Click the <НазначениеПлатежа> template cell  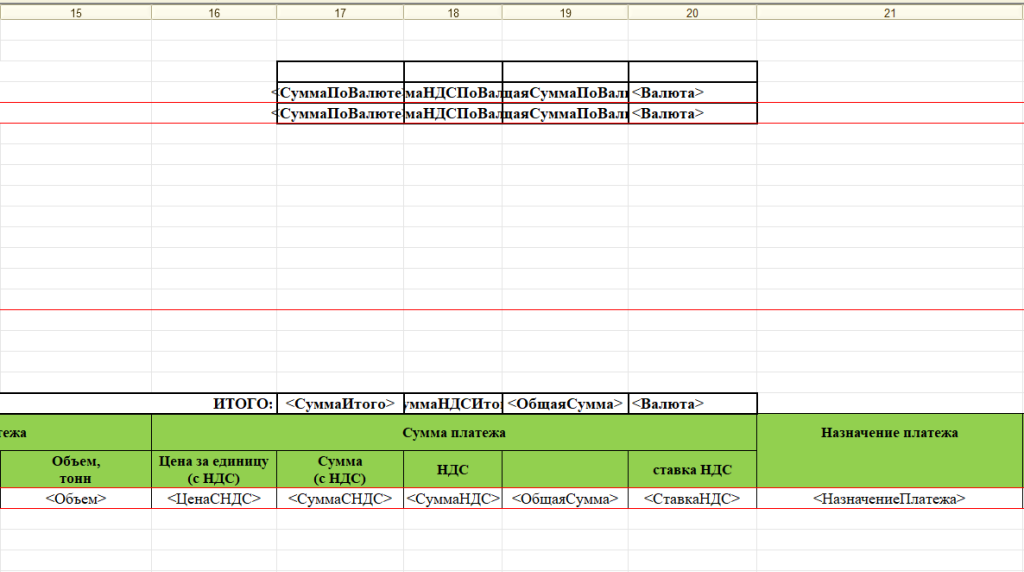889,498
